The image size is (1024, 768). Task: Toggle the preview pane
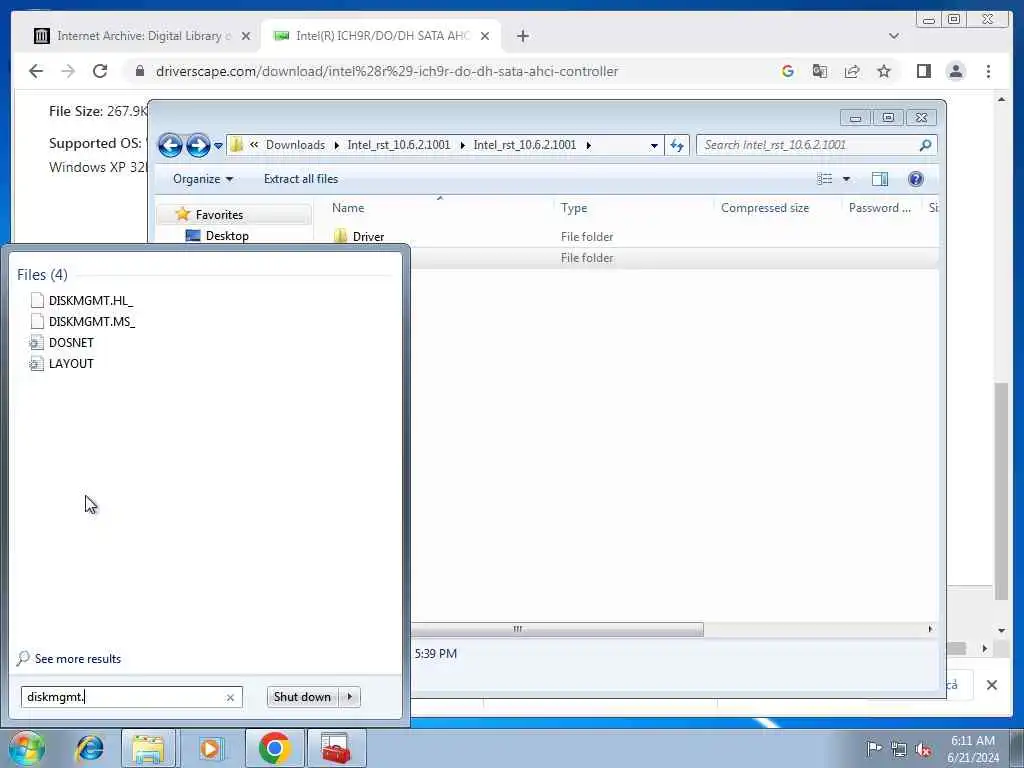(x=880, y=179)
